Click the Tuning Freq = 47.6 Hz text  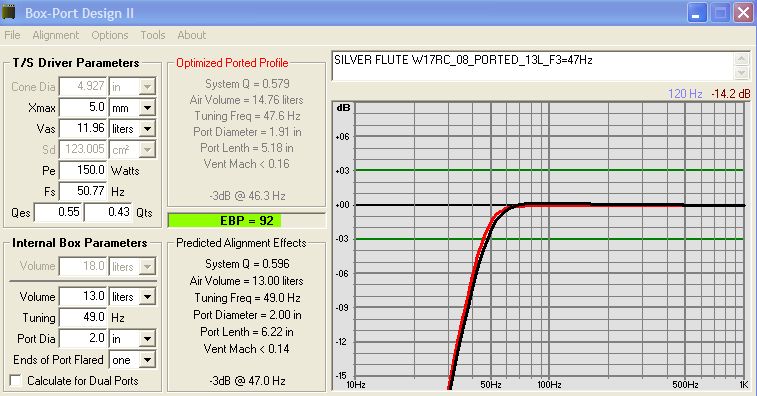[247, 116]
